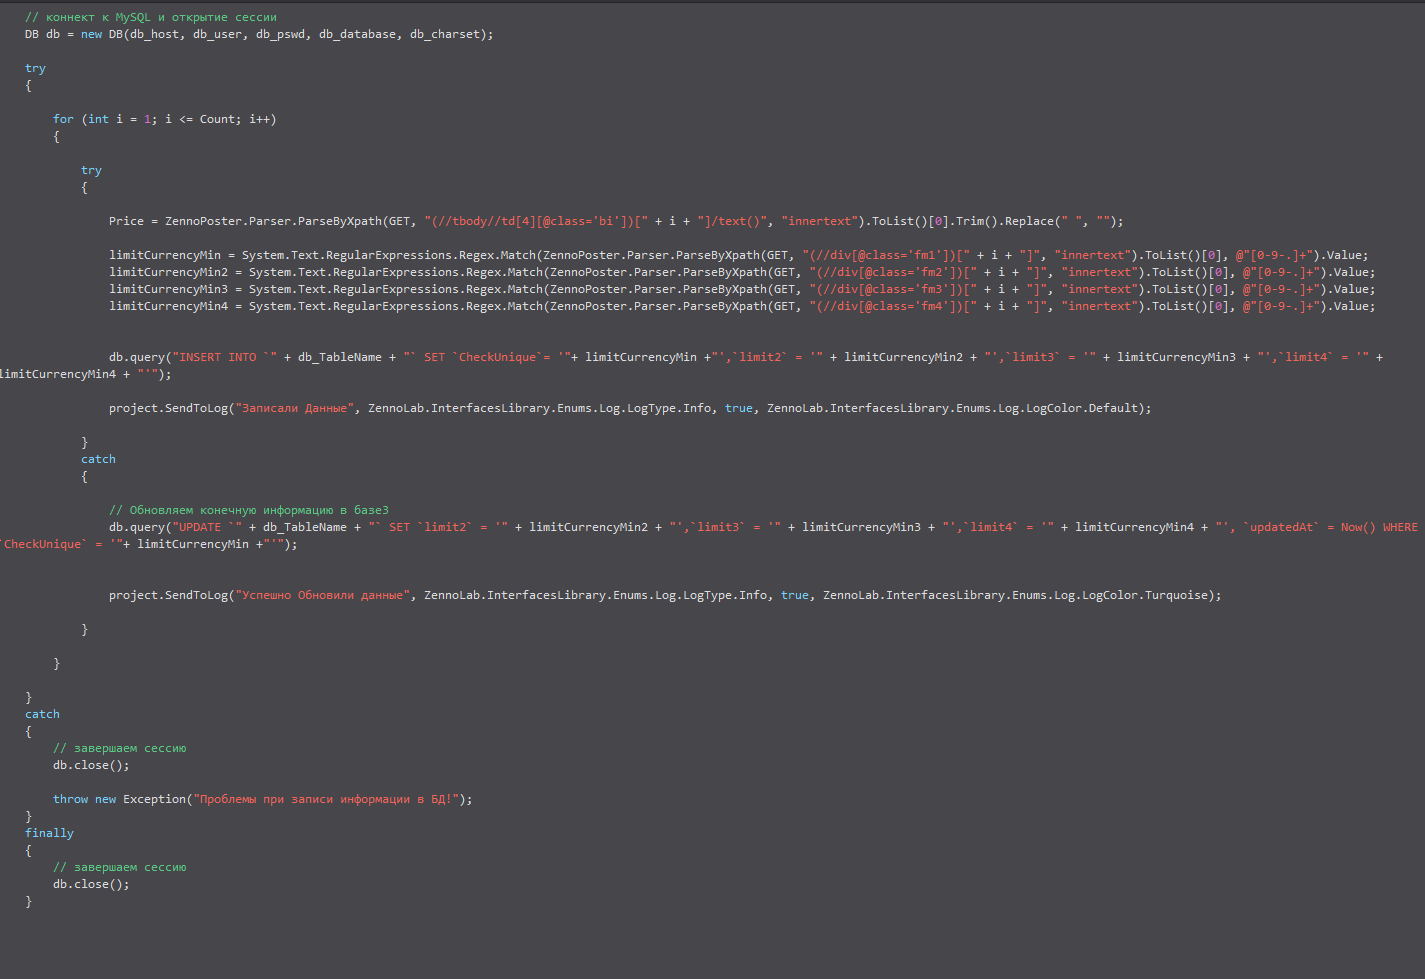Click the UPDATE keyword in the query string
This screenshot has width=1425, height=979.
200,527
